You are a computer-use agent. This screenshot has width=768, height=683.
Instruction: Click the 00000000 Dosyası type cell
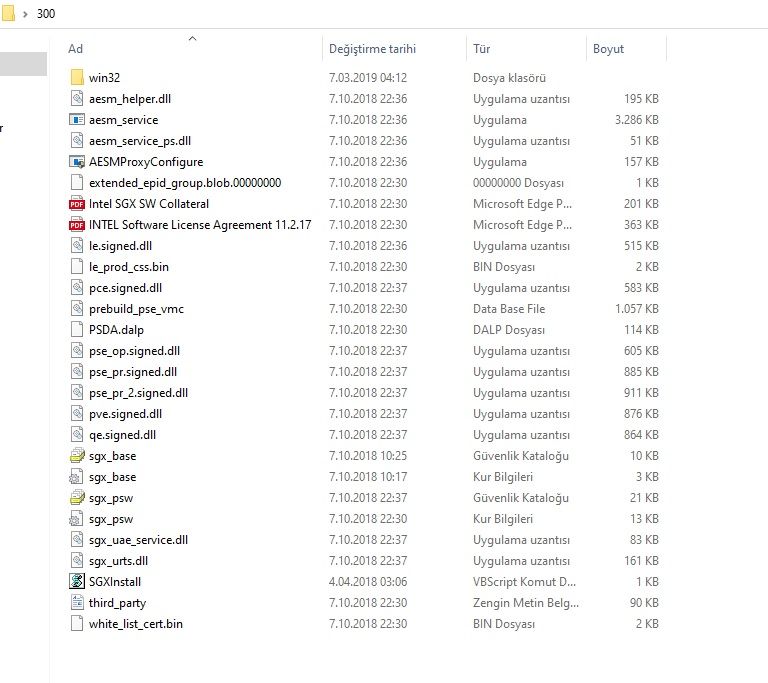(x=518, y=183)
